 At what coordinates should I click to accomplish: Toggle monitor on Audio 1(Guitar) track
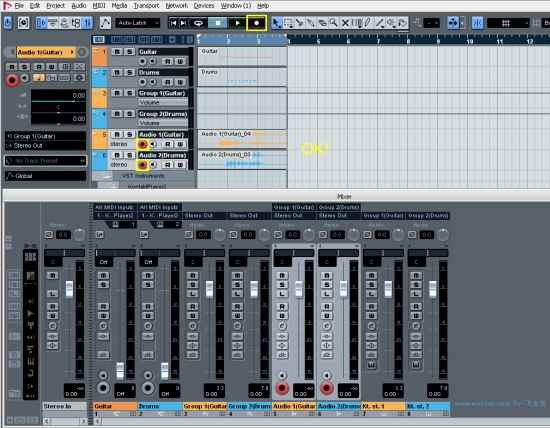click(x=153, y=144)
